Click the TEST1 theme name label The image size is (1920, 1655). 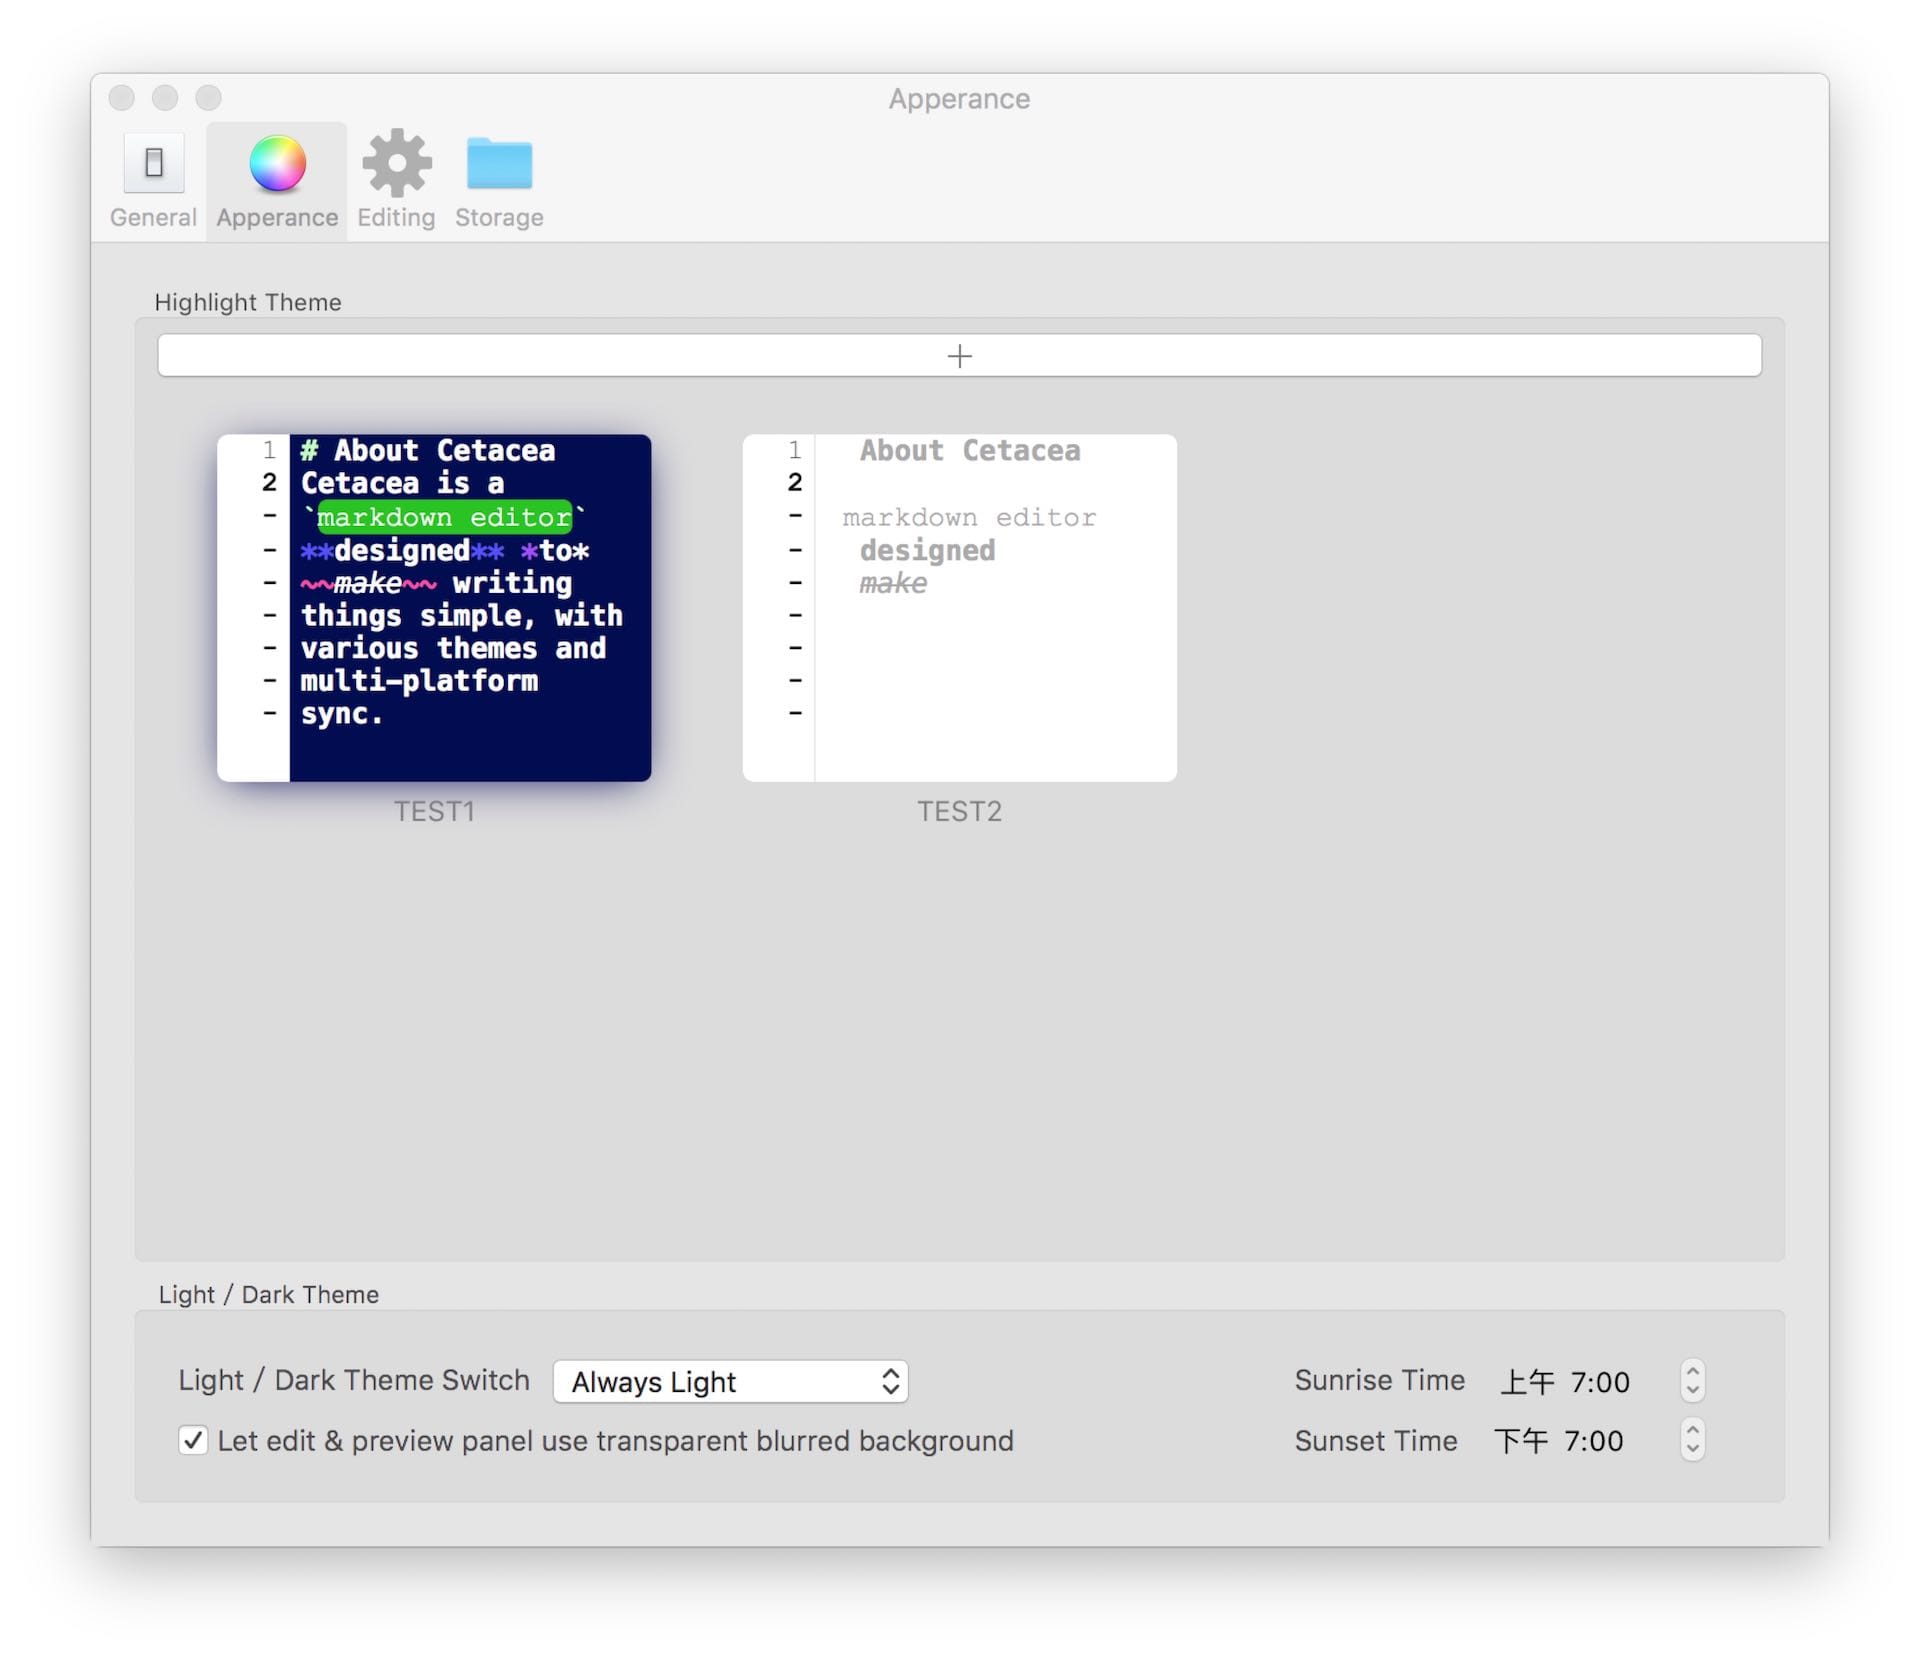coord(434,811)
